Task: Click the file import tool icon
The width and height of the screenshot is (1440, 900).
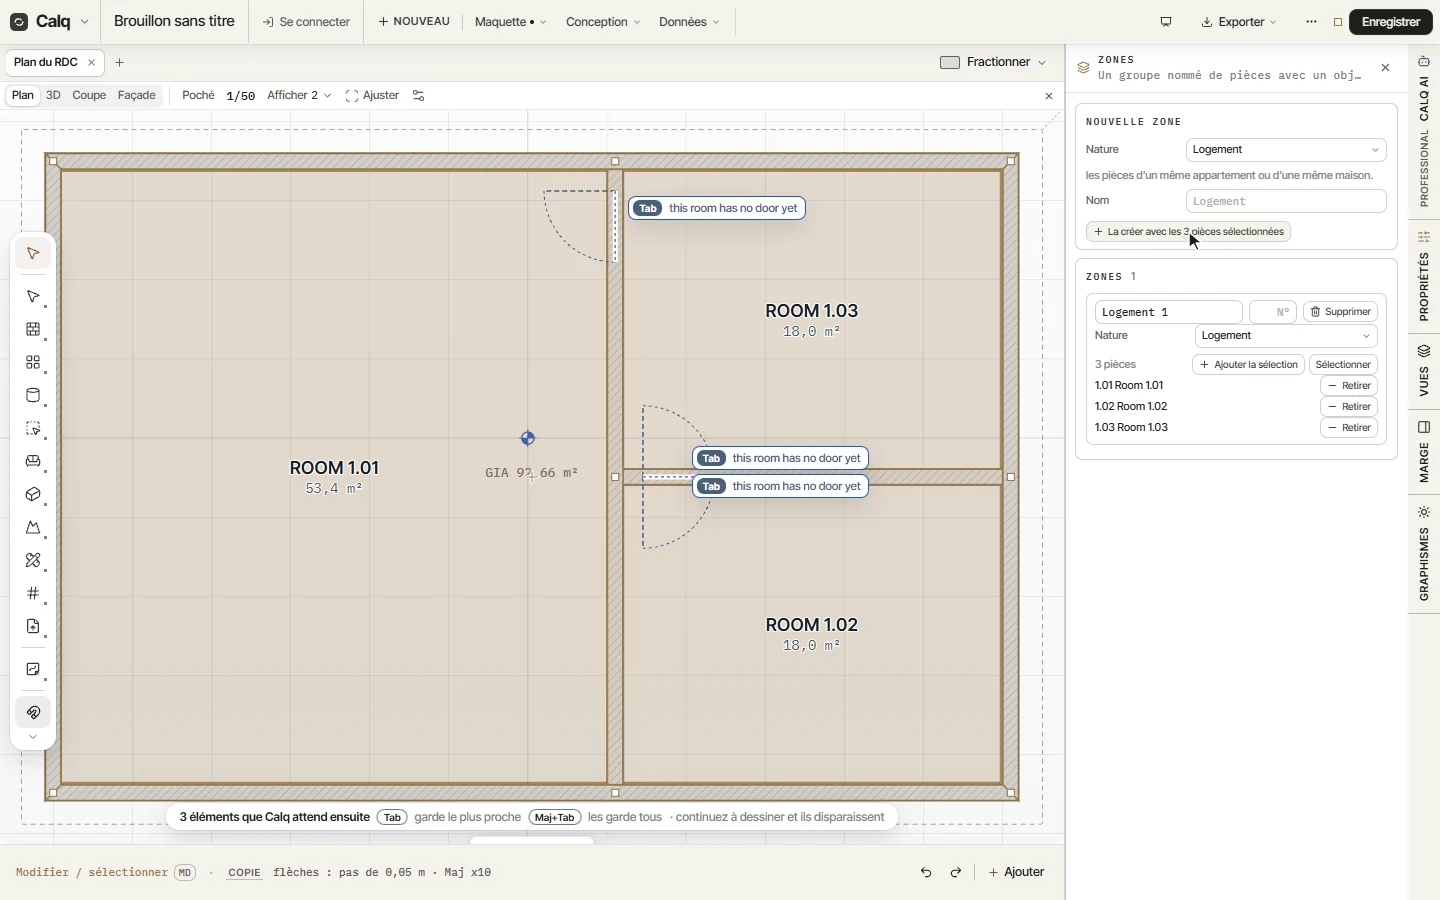Action: tap(33, 626)
